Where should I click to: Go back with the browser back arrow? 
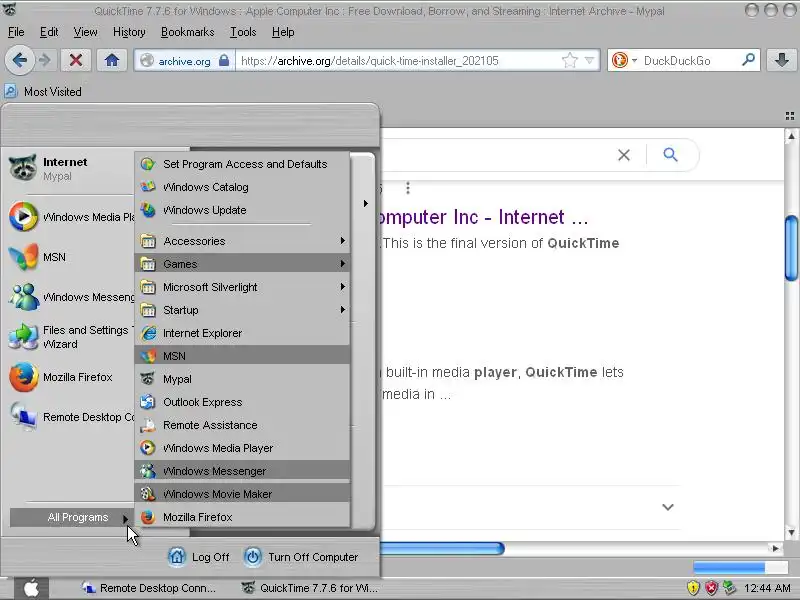(x=19, y=60)
